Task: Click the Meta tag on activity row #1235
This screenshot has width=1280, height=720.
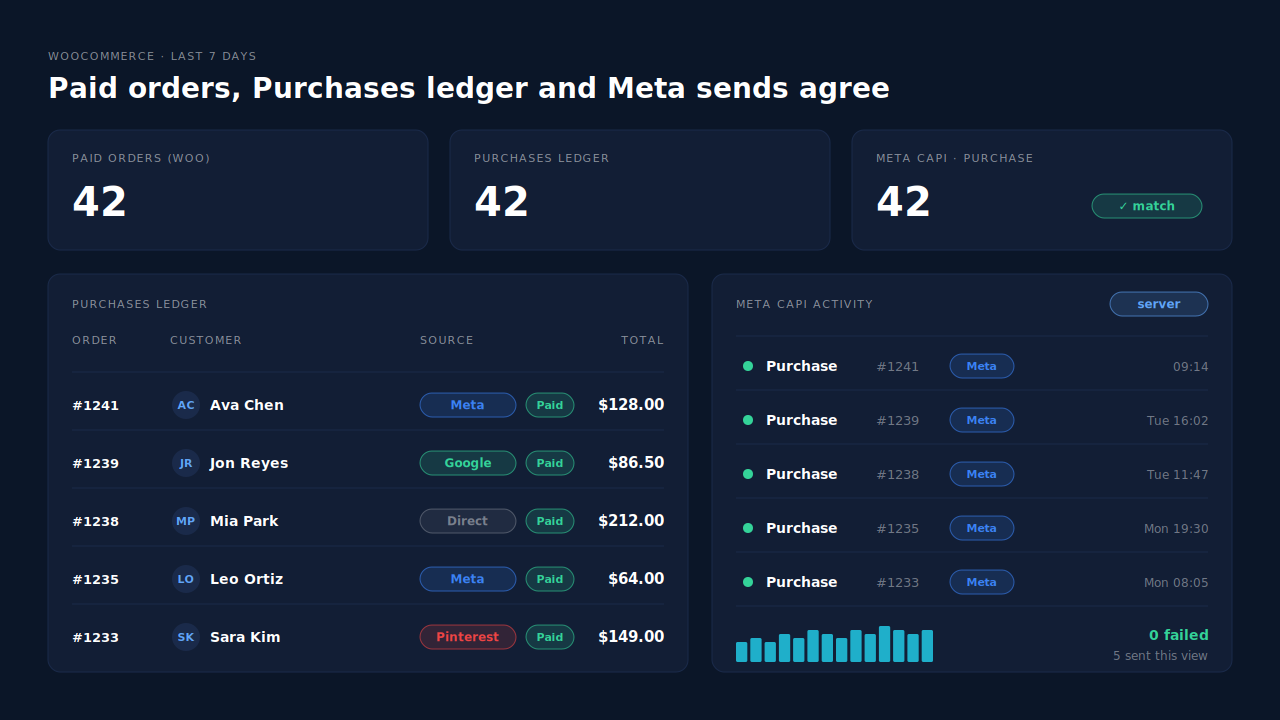Action: (x=982, y=528)
